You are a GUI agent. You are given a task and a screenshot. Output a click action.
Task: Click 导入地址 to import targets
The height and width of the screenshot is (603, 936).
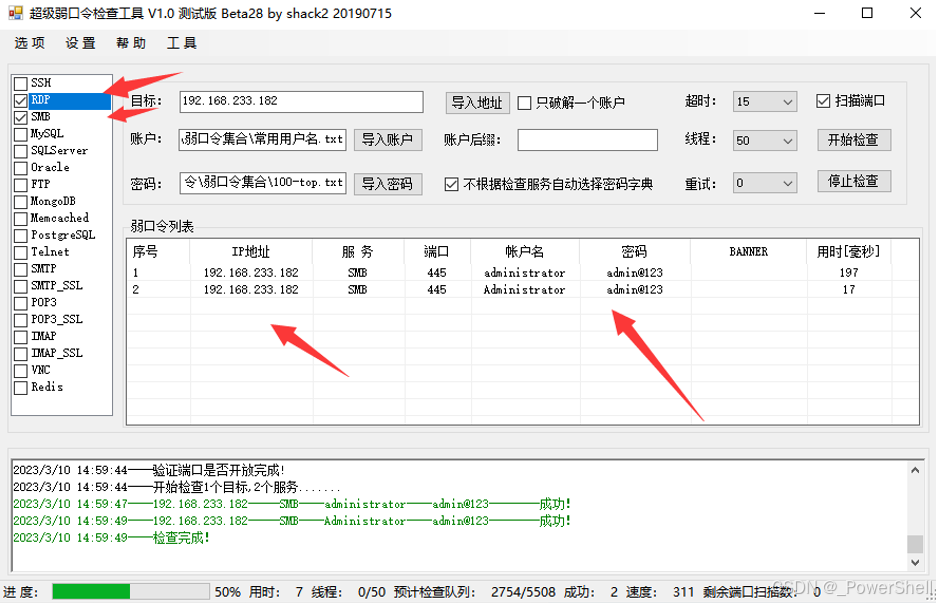[477, 102]
